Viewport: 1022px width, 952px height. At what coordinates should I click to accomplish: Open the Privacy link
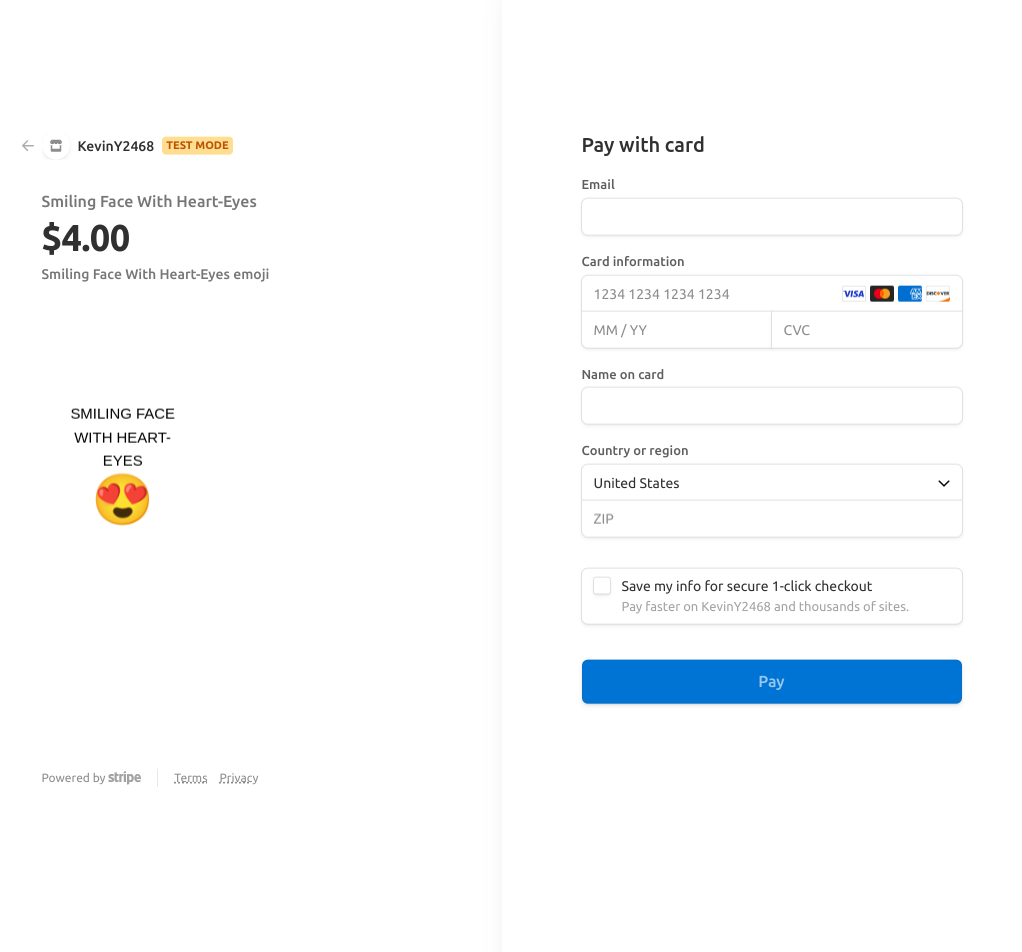(239, 778)
